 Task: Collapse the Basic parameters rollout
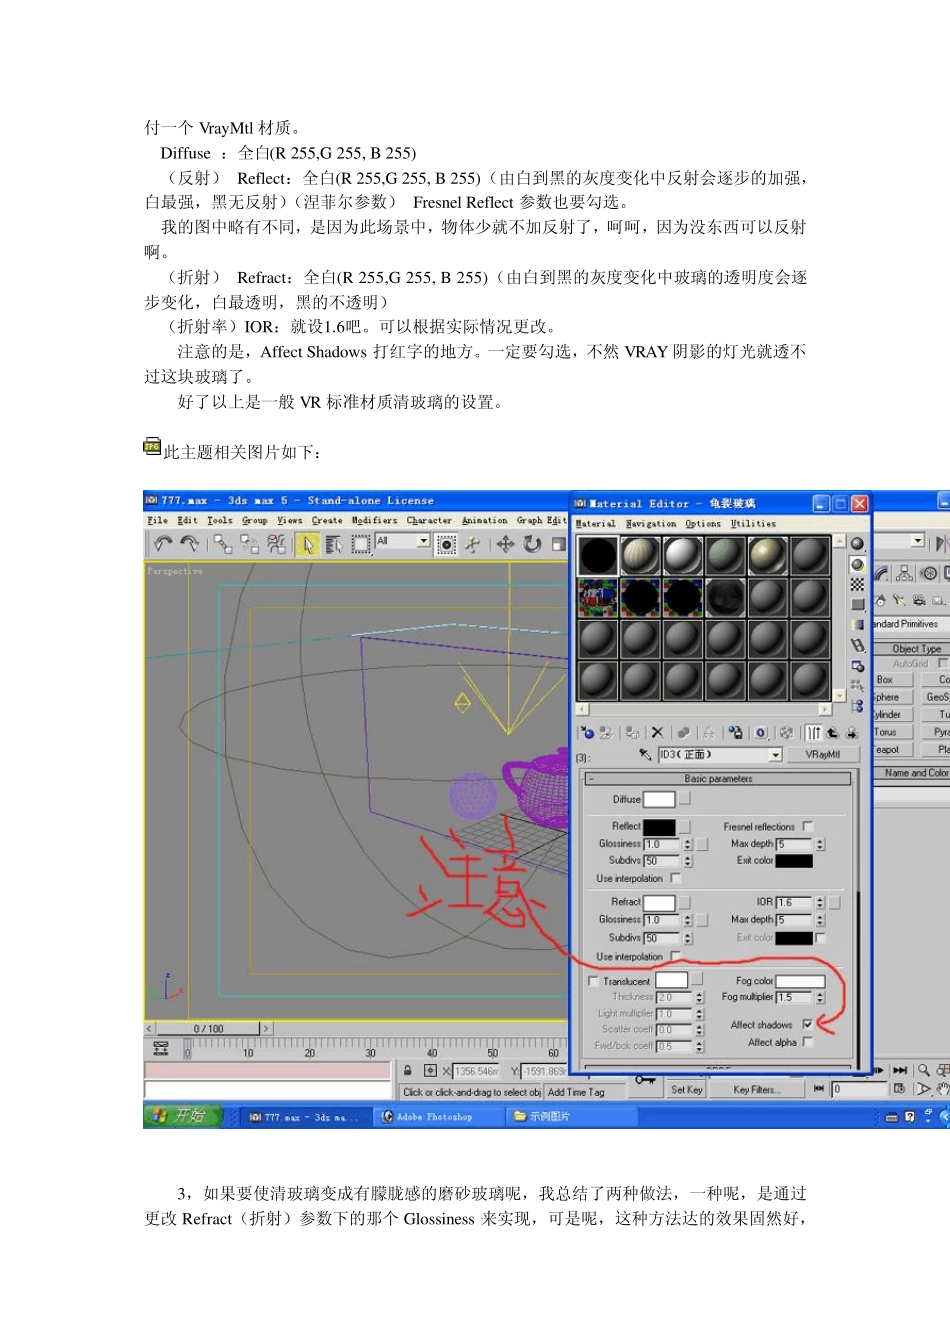pyautogui.click(x=718, y=779)
